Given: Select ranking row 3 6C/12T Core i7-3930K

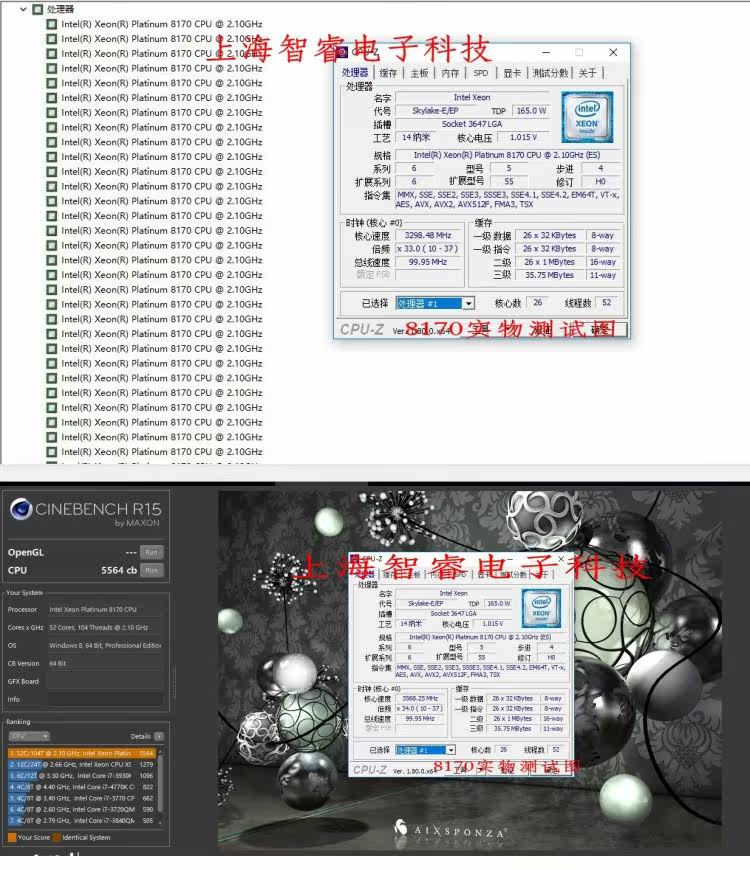Looking at the screenshot, I should pos(81,776).
